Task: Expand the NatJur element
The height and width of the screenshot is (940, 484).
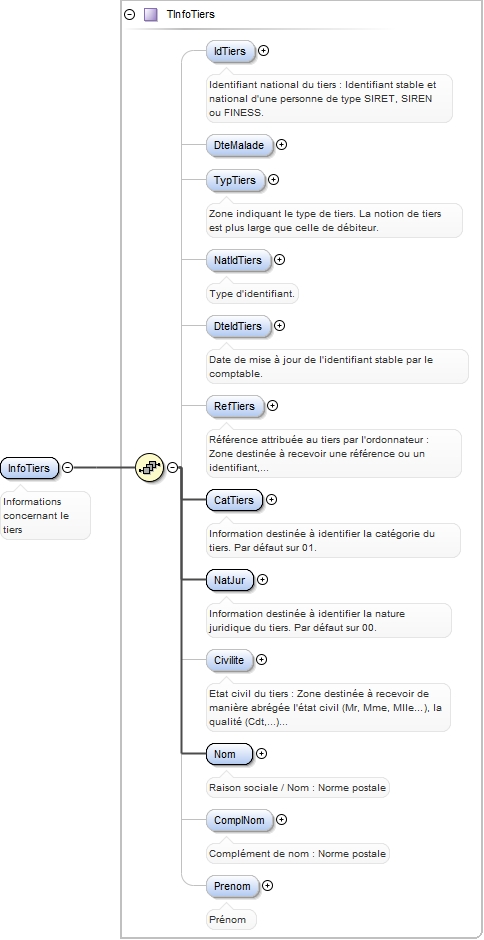Action: pyautogui.click(x=262, y=579)
